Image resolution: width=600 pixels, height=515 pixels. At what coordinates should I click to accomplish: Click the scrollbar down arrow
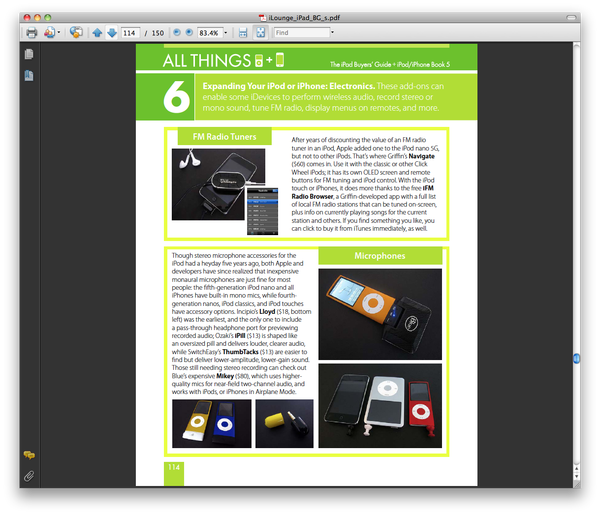[577, 477]
